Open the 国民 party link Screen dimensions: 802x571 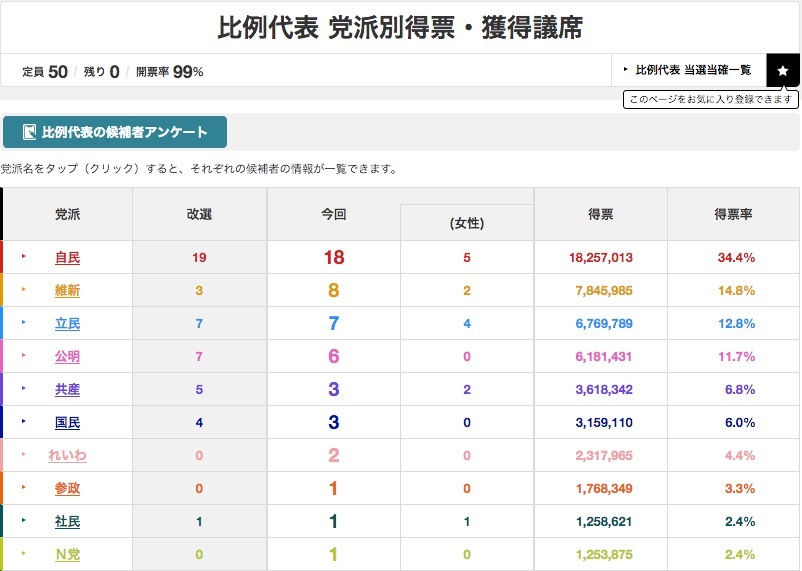click(68, 423)
